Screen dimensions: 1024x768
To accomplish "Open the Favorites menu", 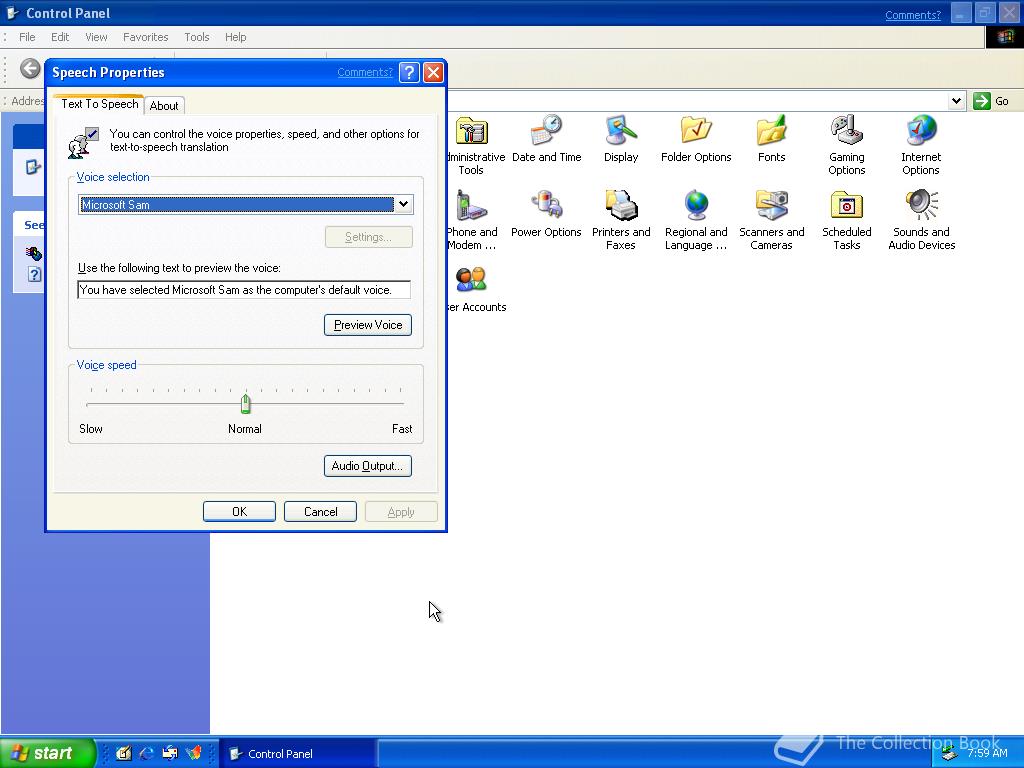I will pos(146,37).
